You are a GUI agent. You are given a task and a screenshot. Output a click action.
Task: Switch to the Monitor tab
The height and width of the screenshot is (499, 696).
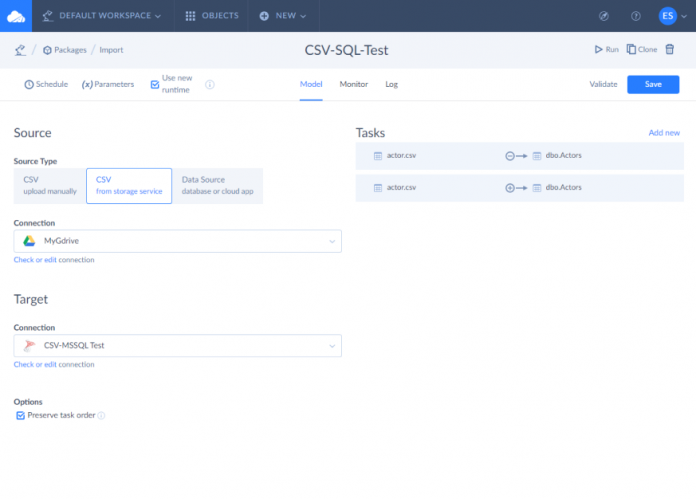pyautogui.click(x=353, y=85)
